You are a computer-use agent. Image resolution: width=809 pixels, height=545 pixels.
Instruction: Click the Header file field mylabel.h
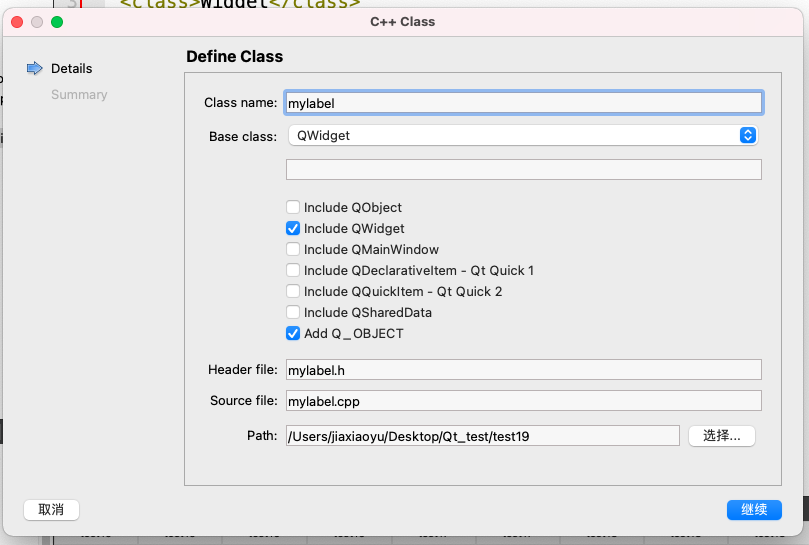click(x=524, y=370)
